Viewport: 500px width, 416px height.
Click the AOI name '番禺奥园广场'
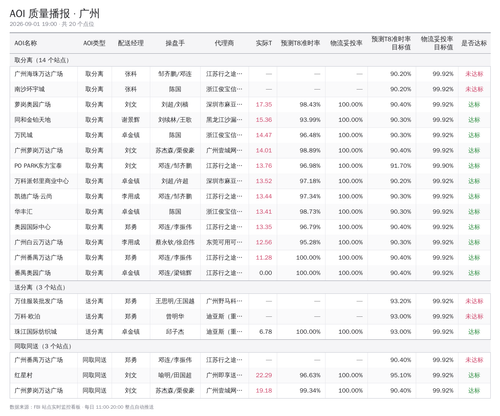[x=33, y=273]
